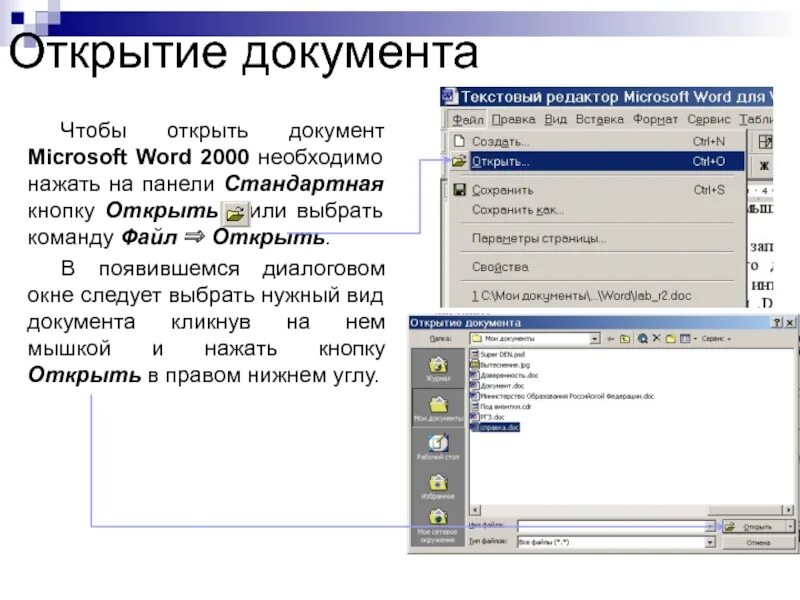Expand the Папка folder dropdown
The image size is (800, 600).
[x=594, y=339]
